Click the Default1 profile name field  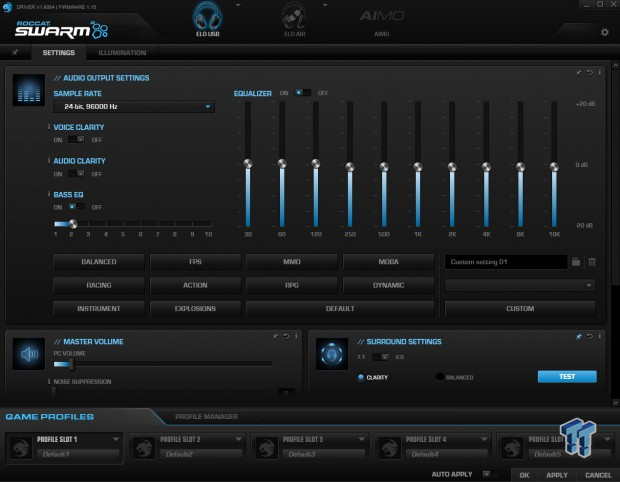[78, 454]
